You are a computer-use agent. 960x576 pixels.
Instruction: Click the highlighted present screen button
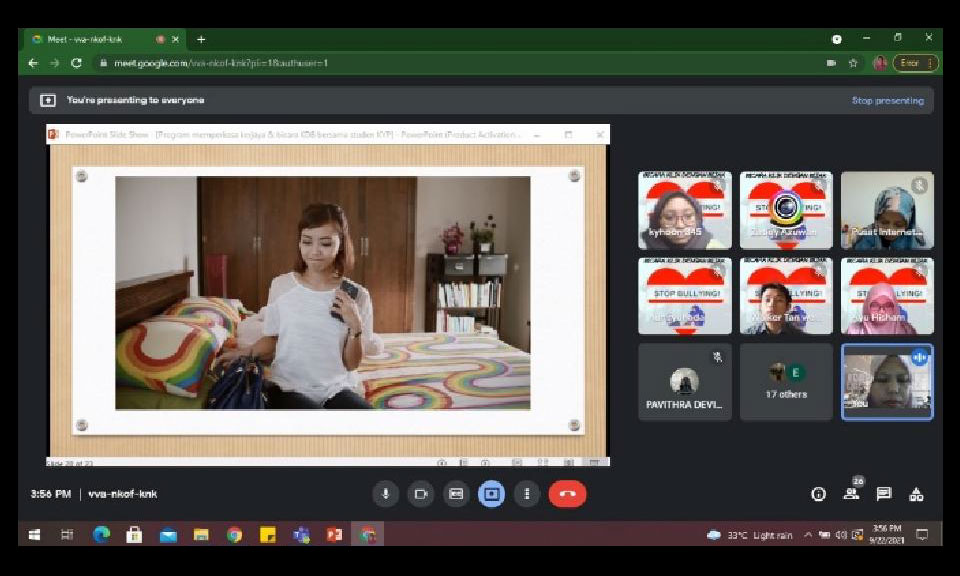click(x=491, y=494)
